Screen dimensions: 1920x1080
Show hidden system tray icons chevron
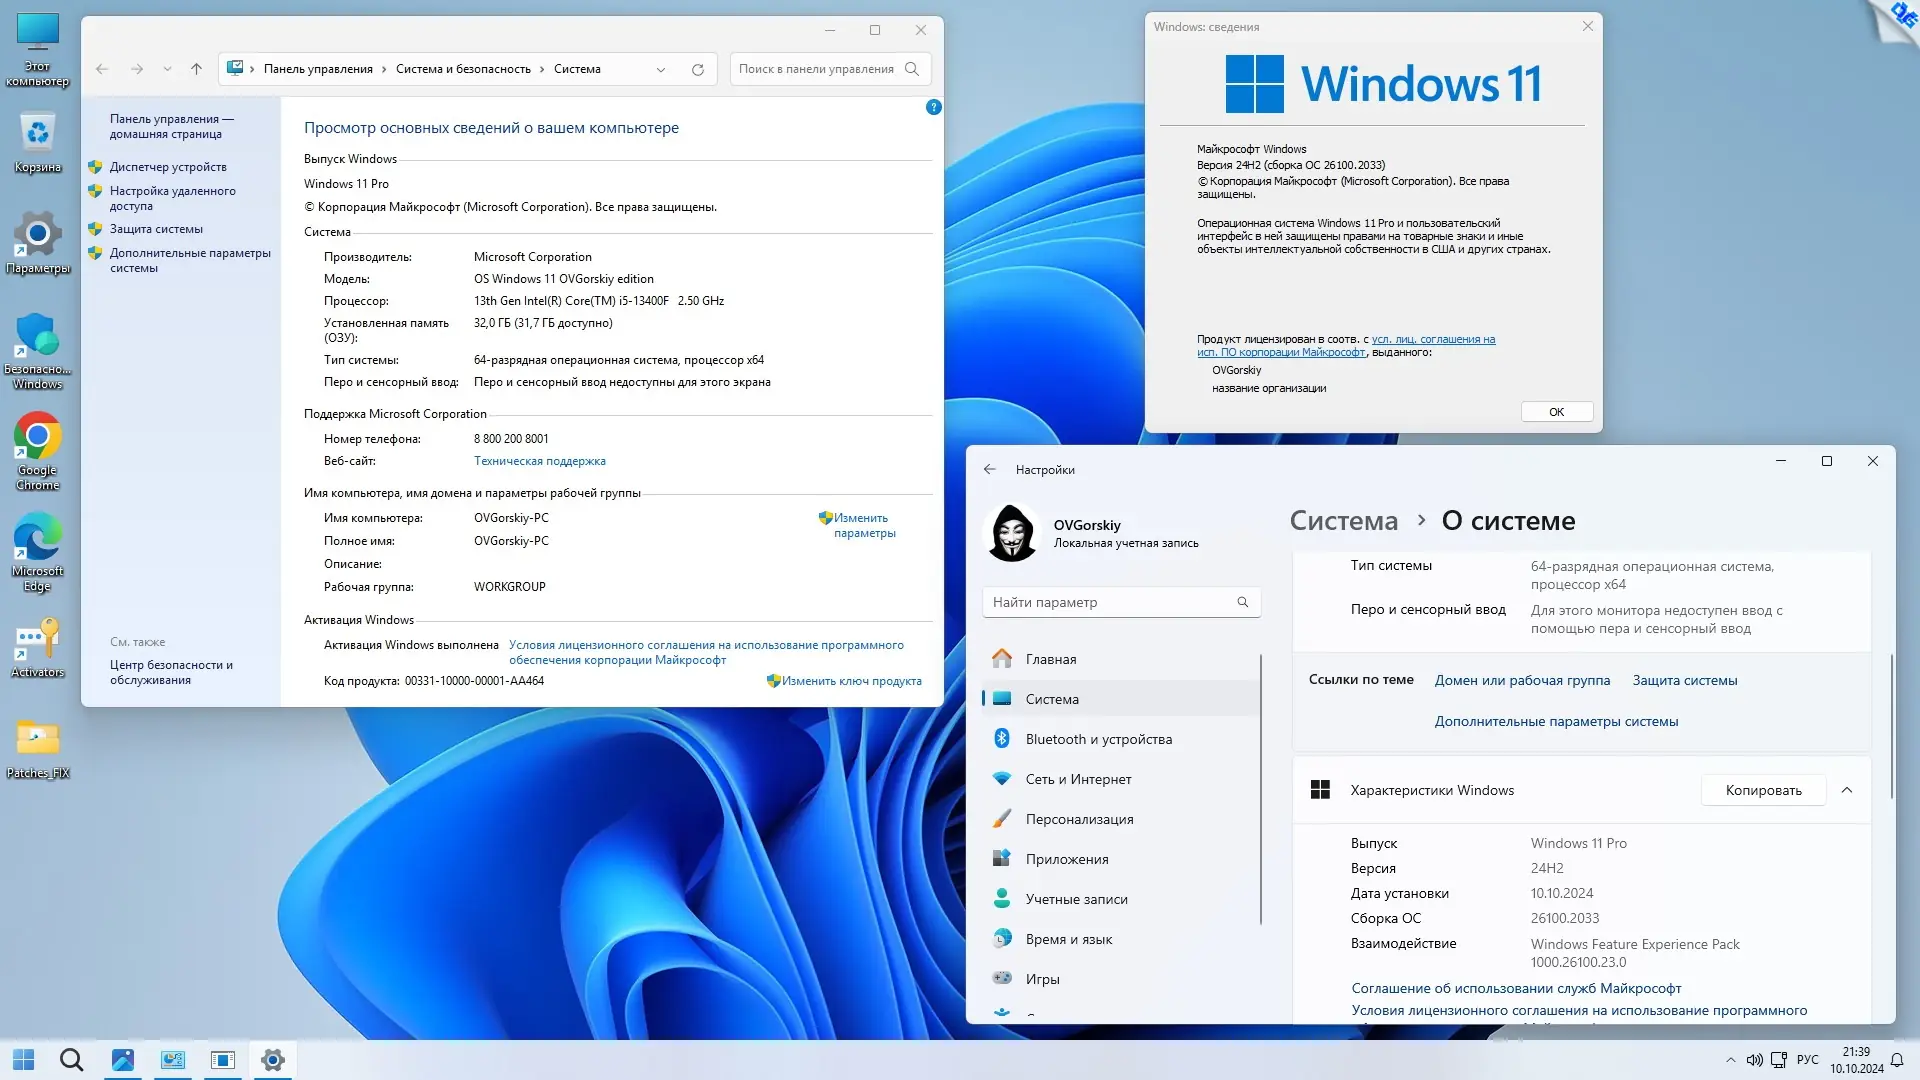(x=1730, y=1060)
